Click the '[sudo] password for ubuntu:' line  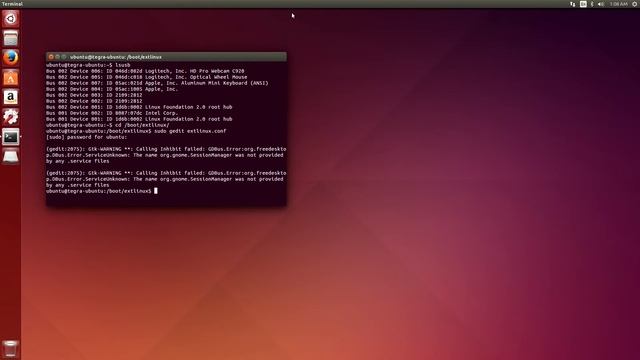point(87,137)
